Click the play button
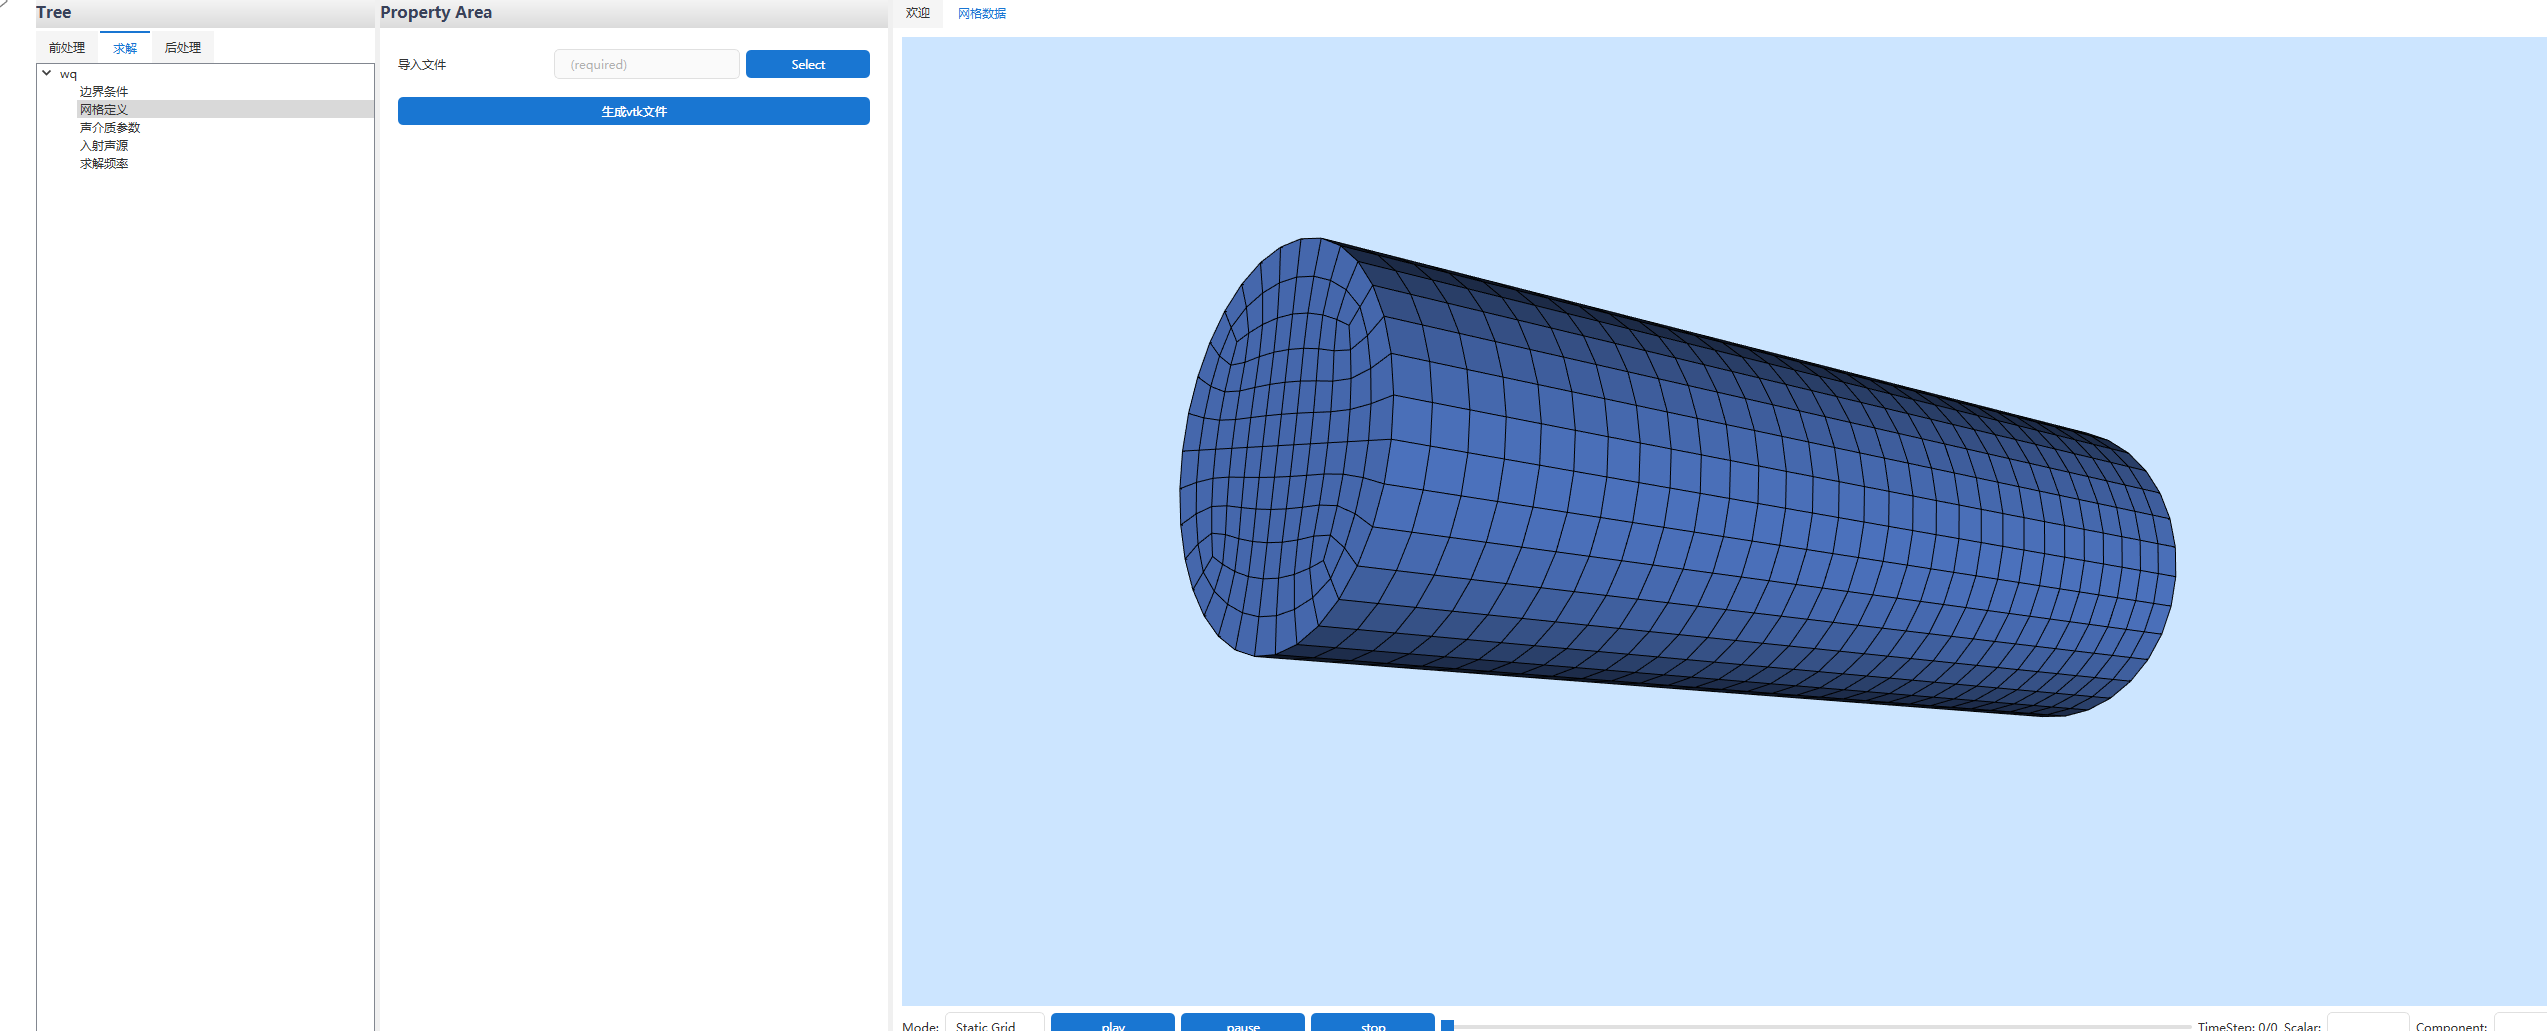This screenshot has width=2547, height=1031. coord(1113,1024)
